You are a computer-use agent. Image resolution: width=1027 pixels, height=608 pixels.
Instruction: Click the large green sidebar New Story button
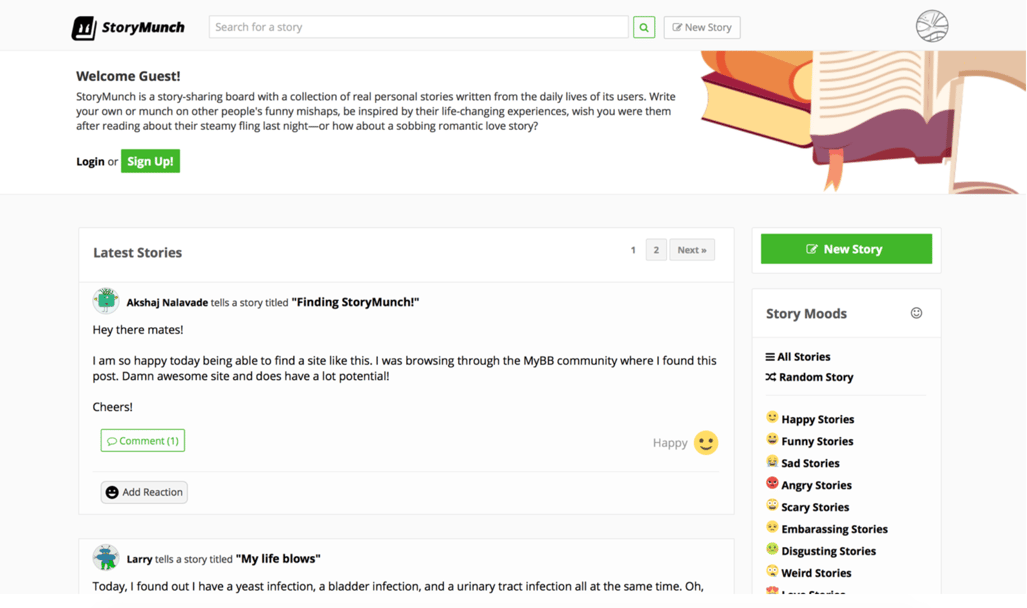pos(846,249)
